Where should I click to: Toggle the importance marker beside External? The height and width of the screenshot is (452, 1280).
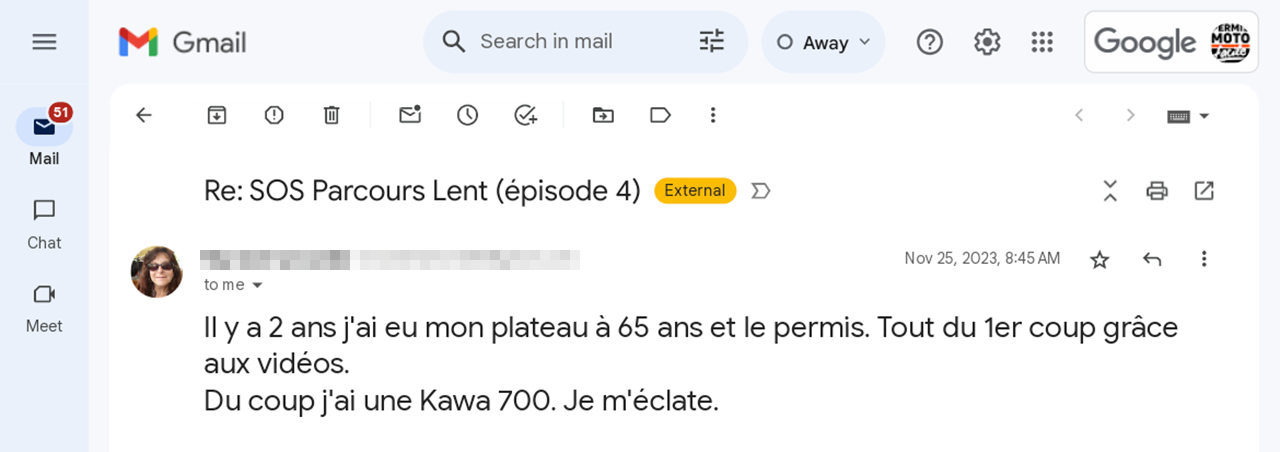point(761,190)
